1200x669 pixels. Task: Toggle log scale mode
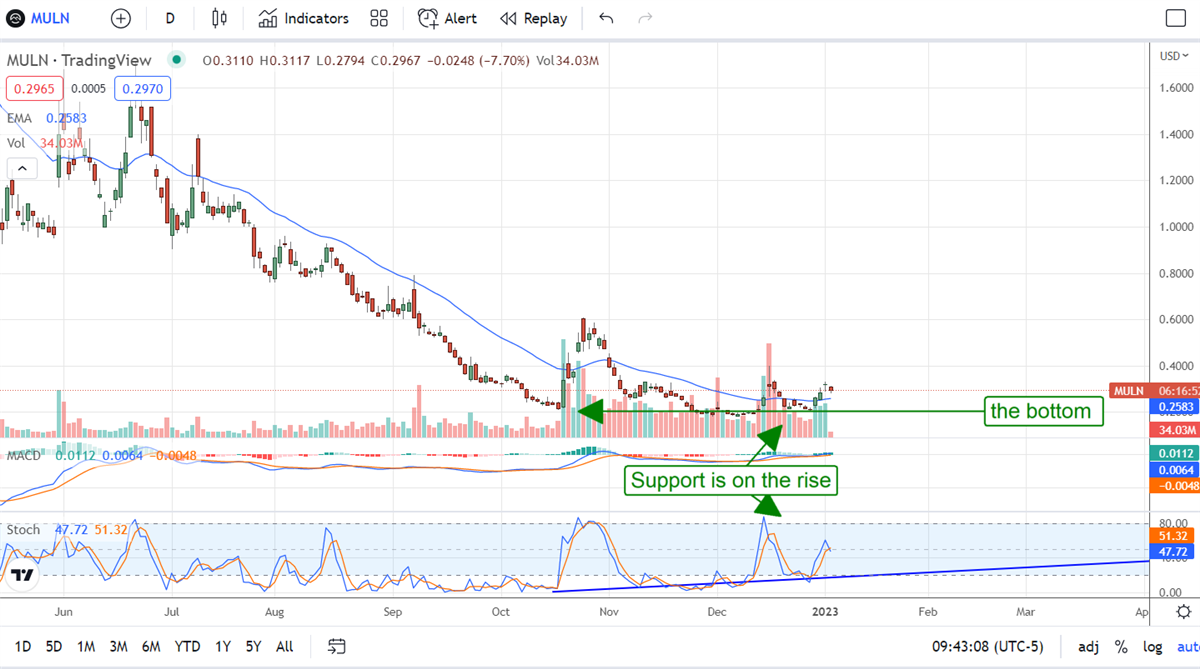[1152, 646]
